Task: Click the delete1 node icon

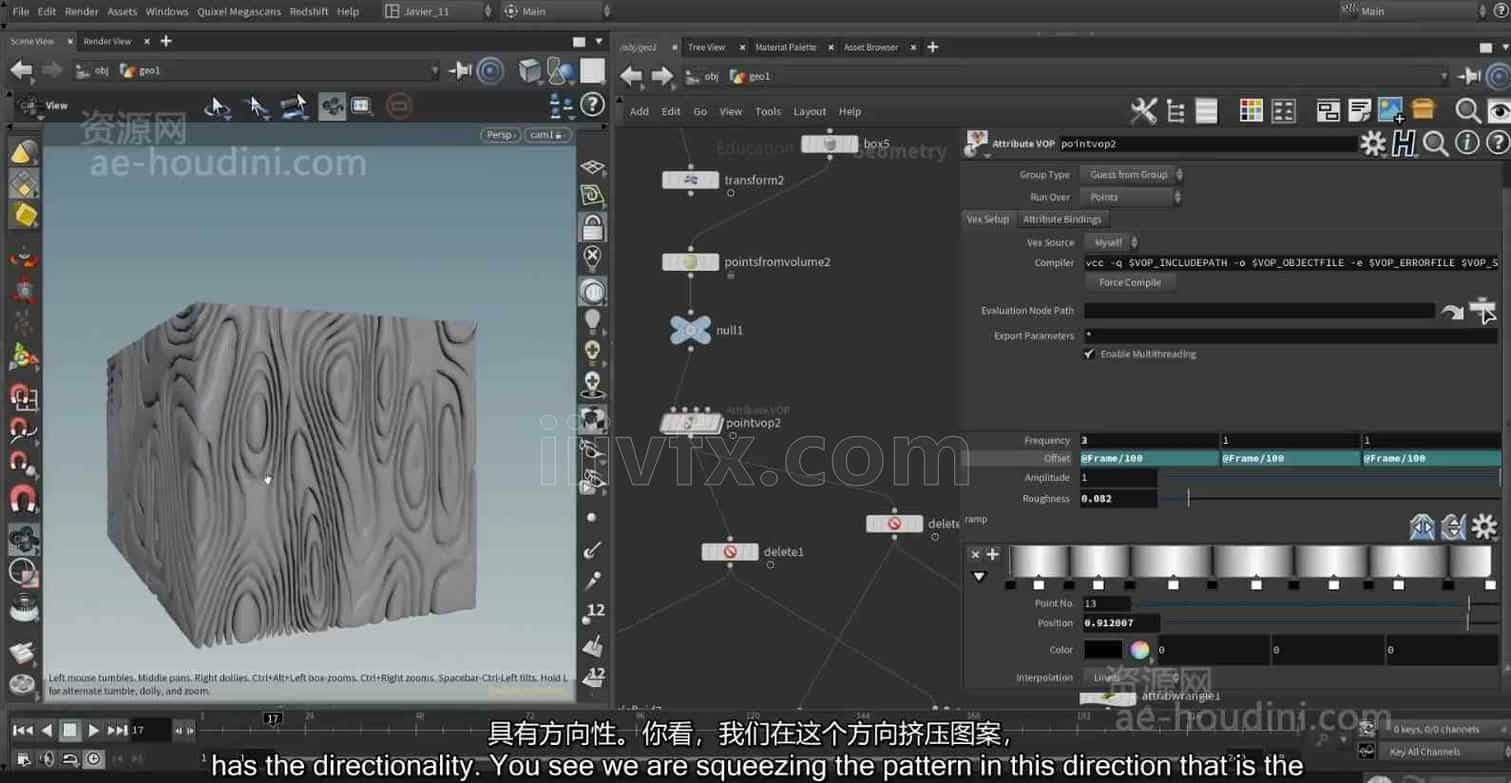Action: [x=730, y=552]
